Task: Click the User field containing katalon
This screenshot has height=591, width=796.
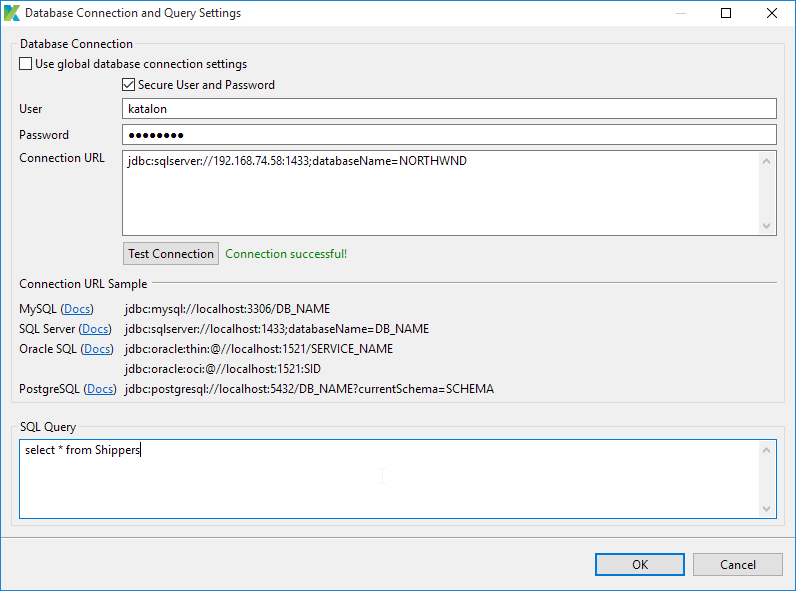Action: coord(449,109)
